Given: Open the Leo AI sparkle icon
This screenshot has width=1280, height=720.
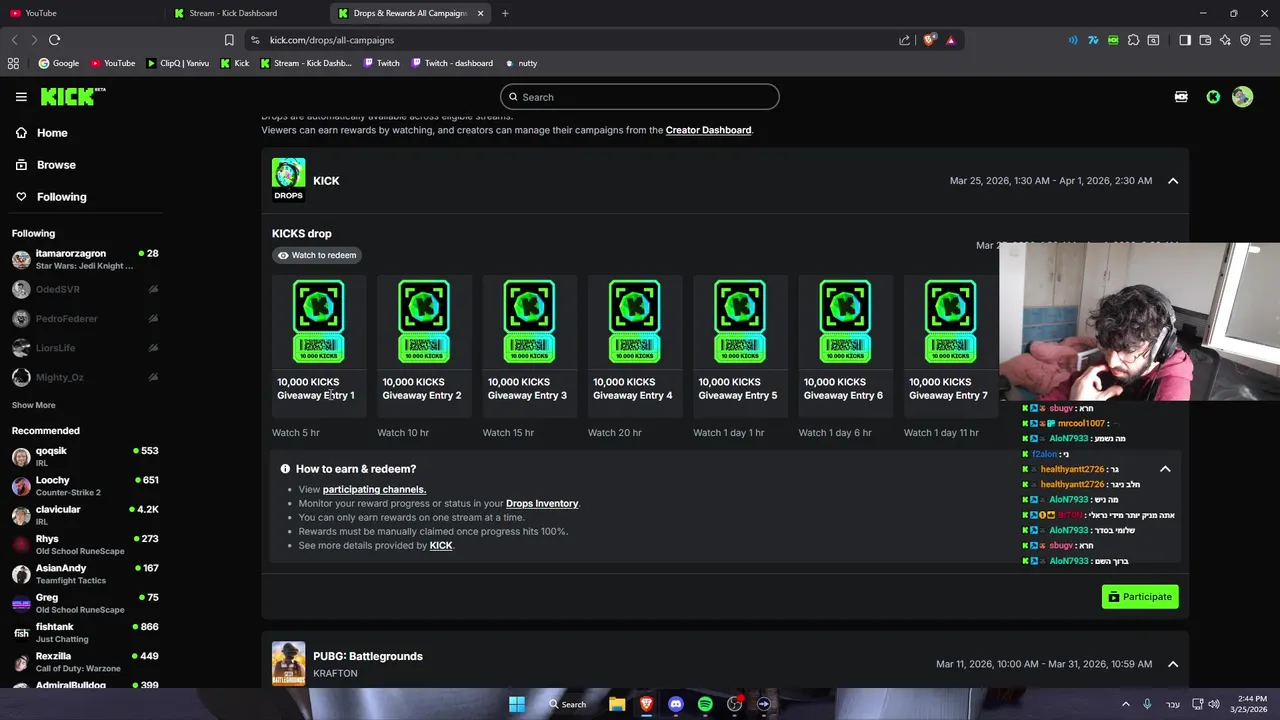Looking at the screenshot, I should click(1225, 40).
